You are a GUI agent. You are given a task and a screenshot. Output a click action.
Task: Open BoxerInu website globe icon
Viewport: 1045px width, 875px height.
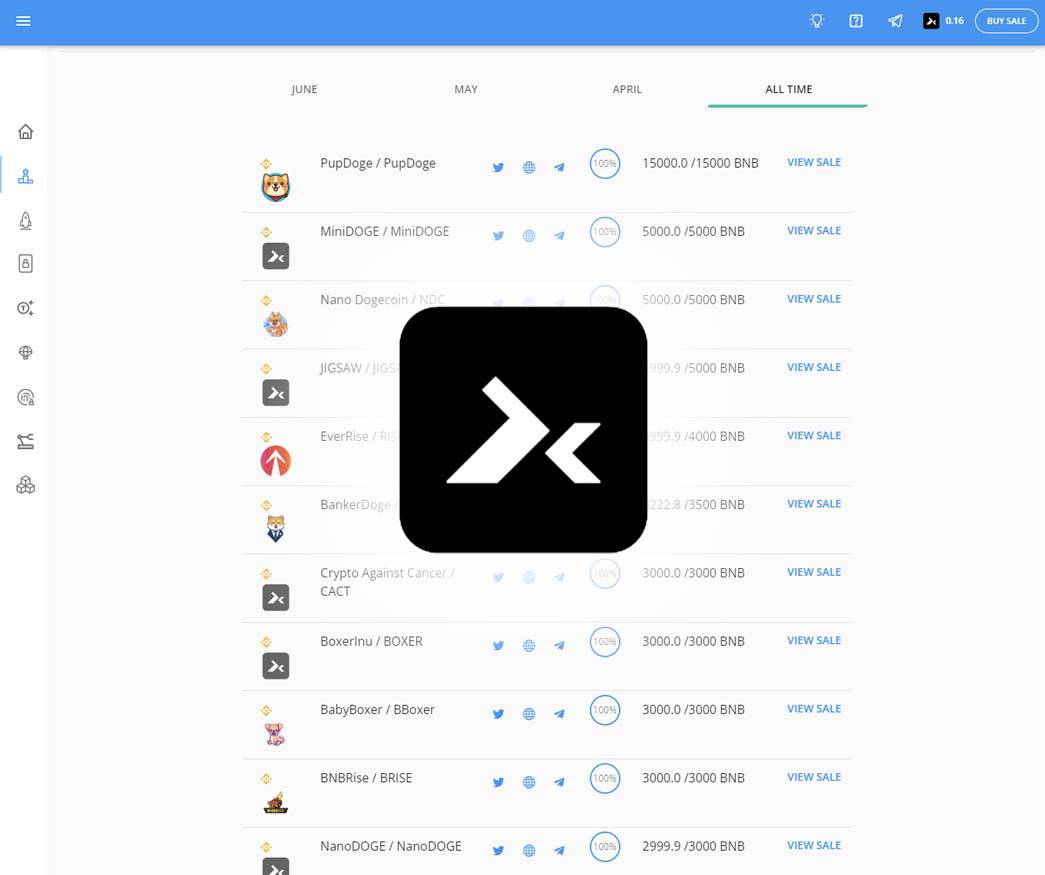pyautogui.click(x=529, y=646)
